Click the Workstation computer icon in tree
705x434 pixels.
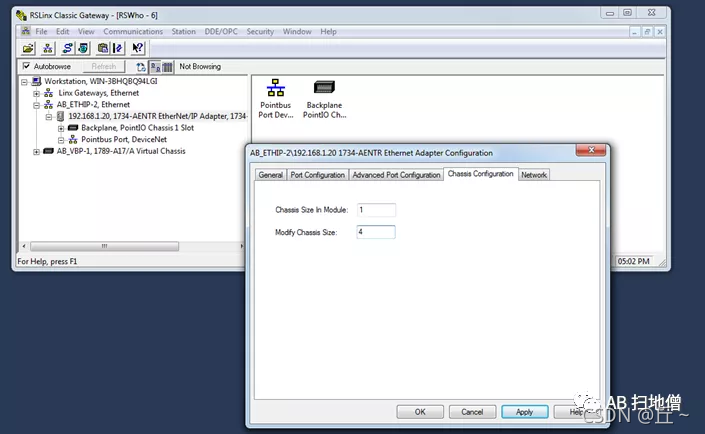pyautogui.click(x=36, y=81)
